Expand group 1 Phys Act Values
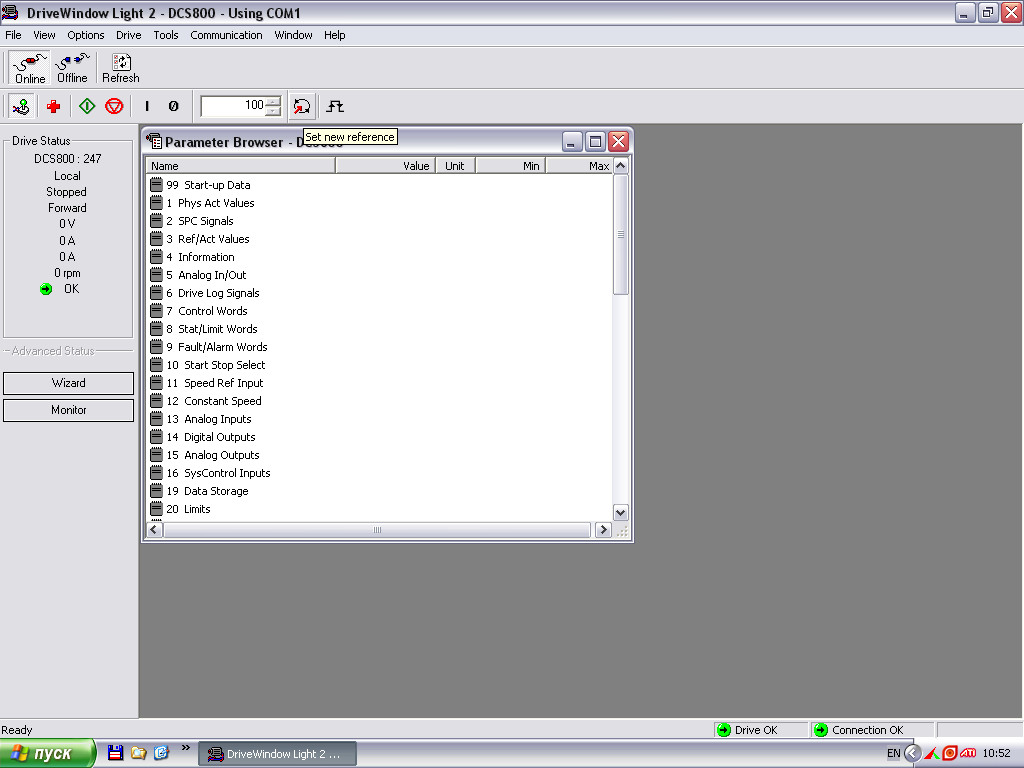Viewport: 1024px width, 768px height. coord(202,203)
